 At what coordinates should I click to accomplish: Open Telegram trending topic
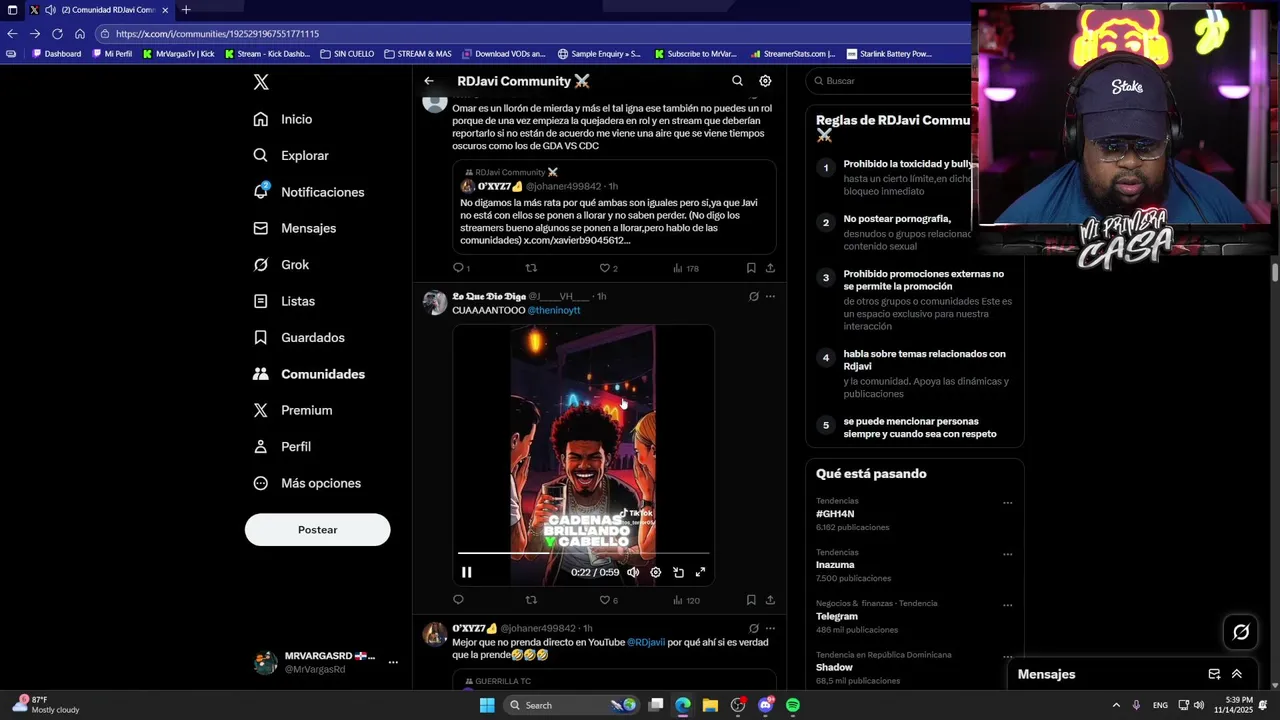(x=837, y=616)
